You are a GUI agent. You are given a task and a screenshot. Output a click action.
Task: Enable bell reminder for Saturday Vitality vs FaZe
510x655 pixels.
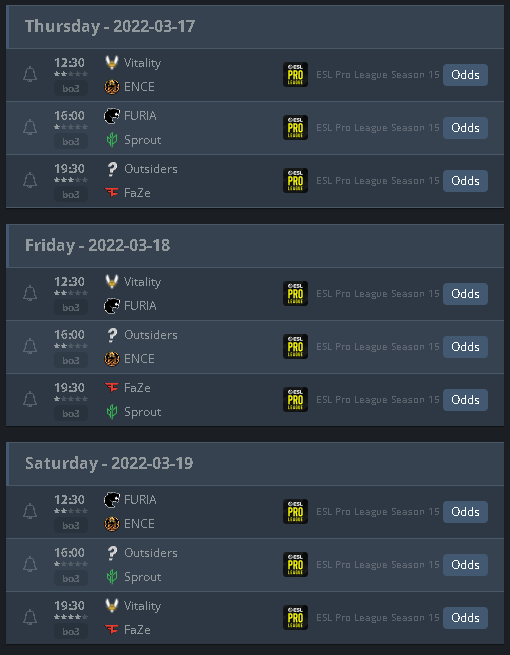30,617
